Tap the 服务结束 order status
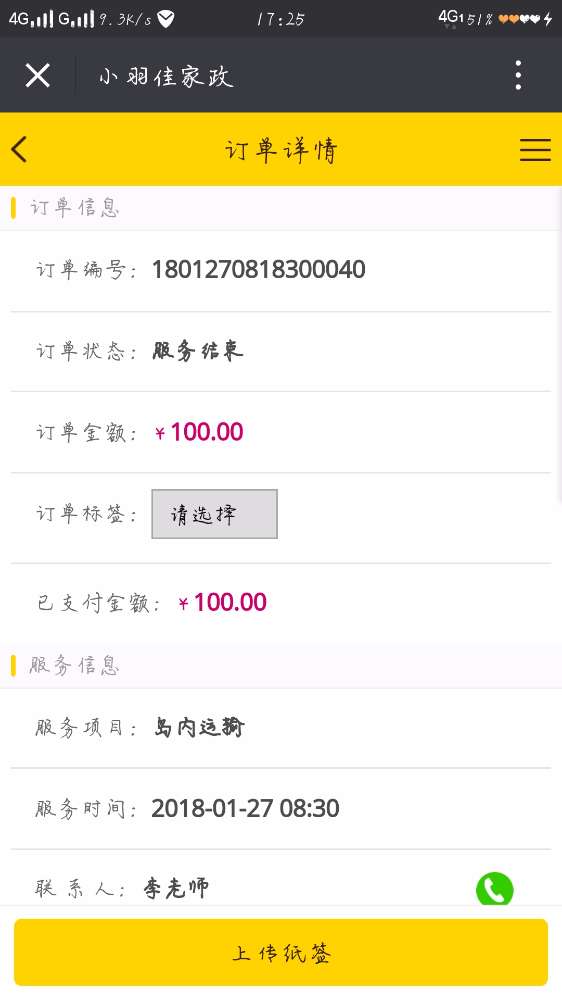 pyautogui.click(x=198, y=351)
